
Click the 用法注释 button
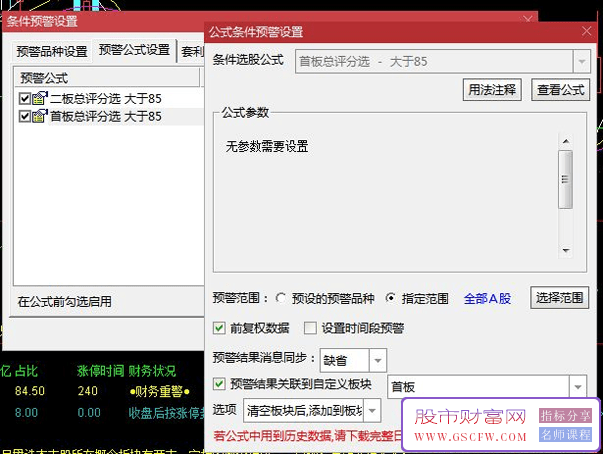click(x=492, y=90)
